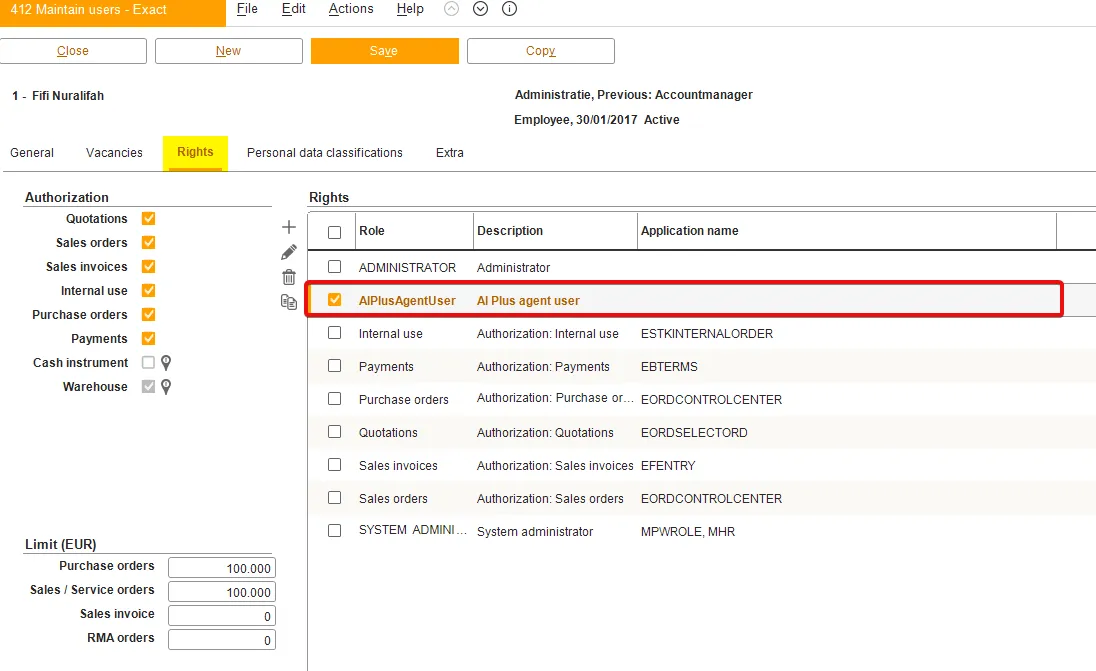Tick the SYSTEM ADMINI… role checkbox

coord(335,531)
